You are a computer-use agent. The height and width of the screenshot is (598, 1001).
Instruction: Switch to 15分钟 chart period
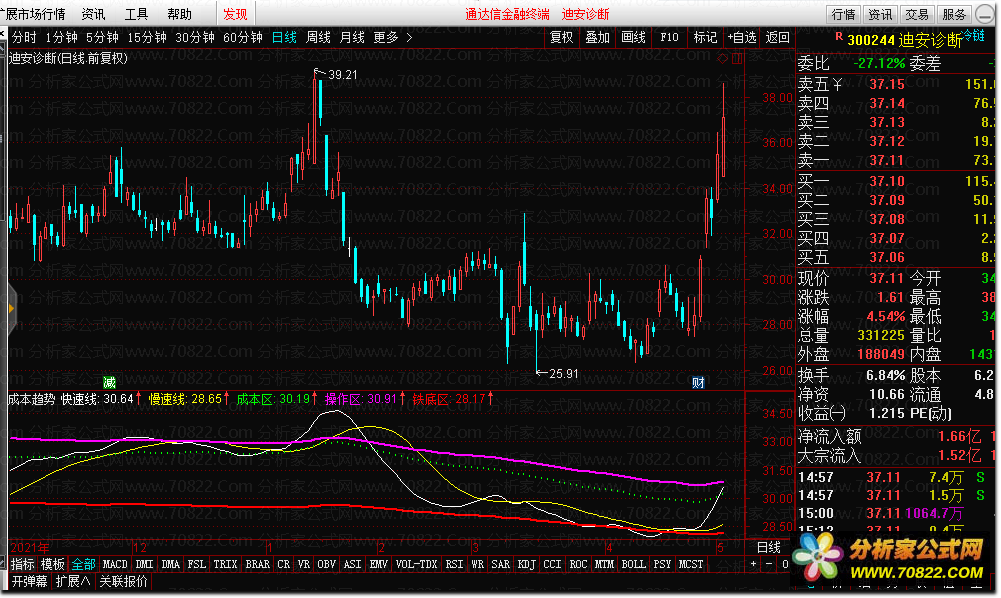(147, 38)
